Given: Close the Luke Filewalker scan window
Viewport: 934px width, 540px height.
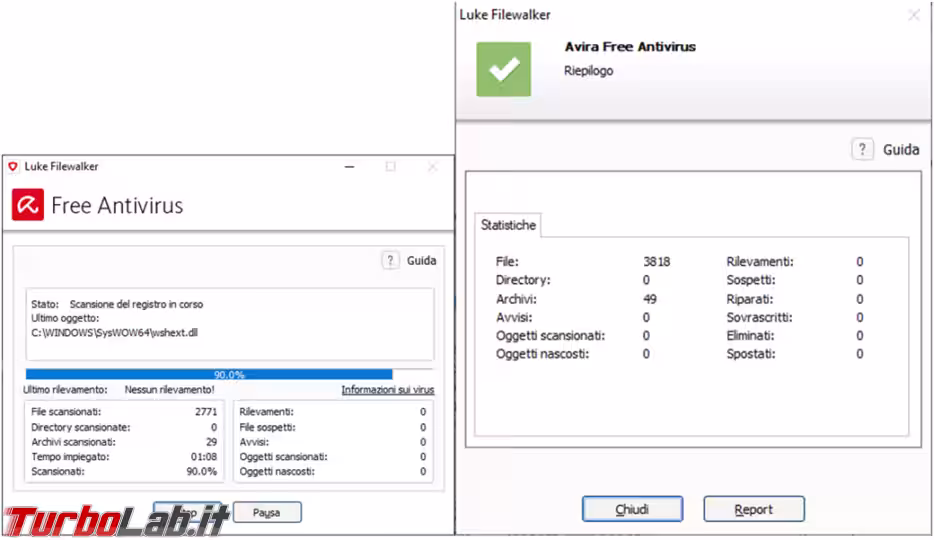Looking at the screenshot, I should [432, 167].
